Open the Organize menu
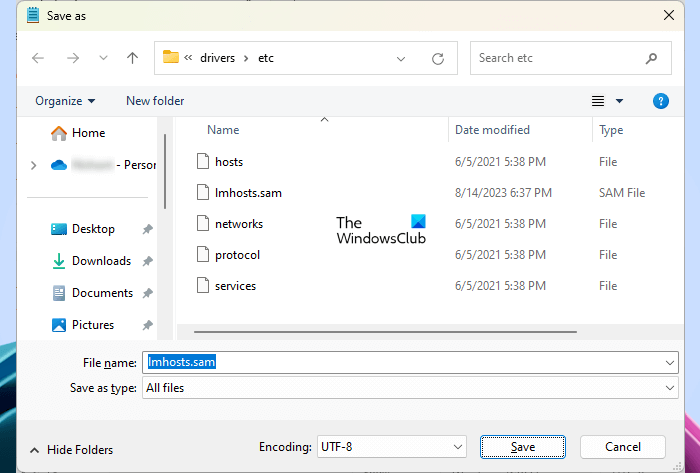This screenshot has width=700, height=473. click(x=65, y=101)
